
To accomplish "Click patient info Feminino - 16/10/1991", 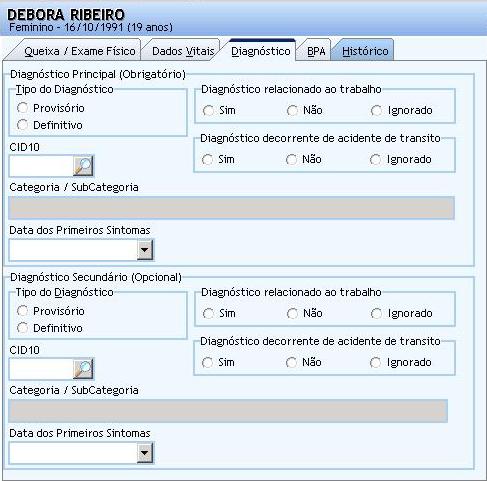I will (91, 27).
